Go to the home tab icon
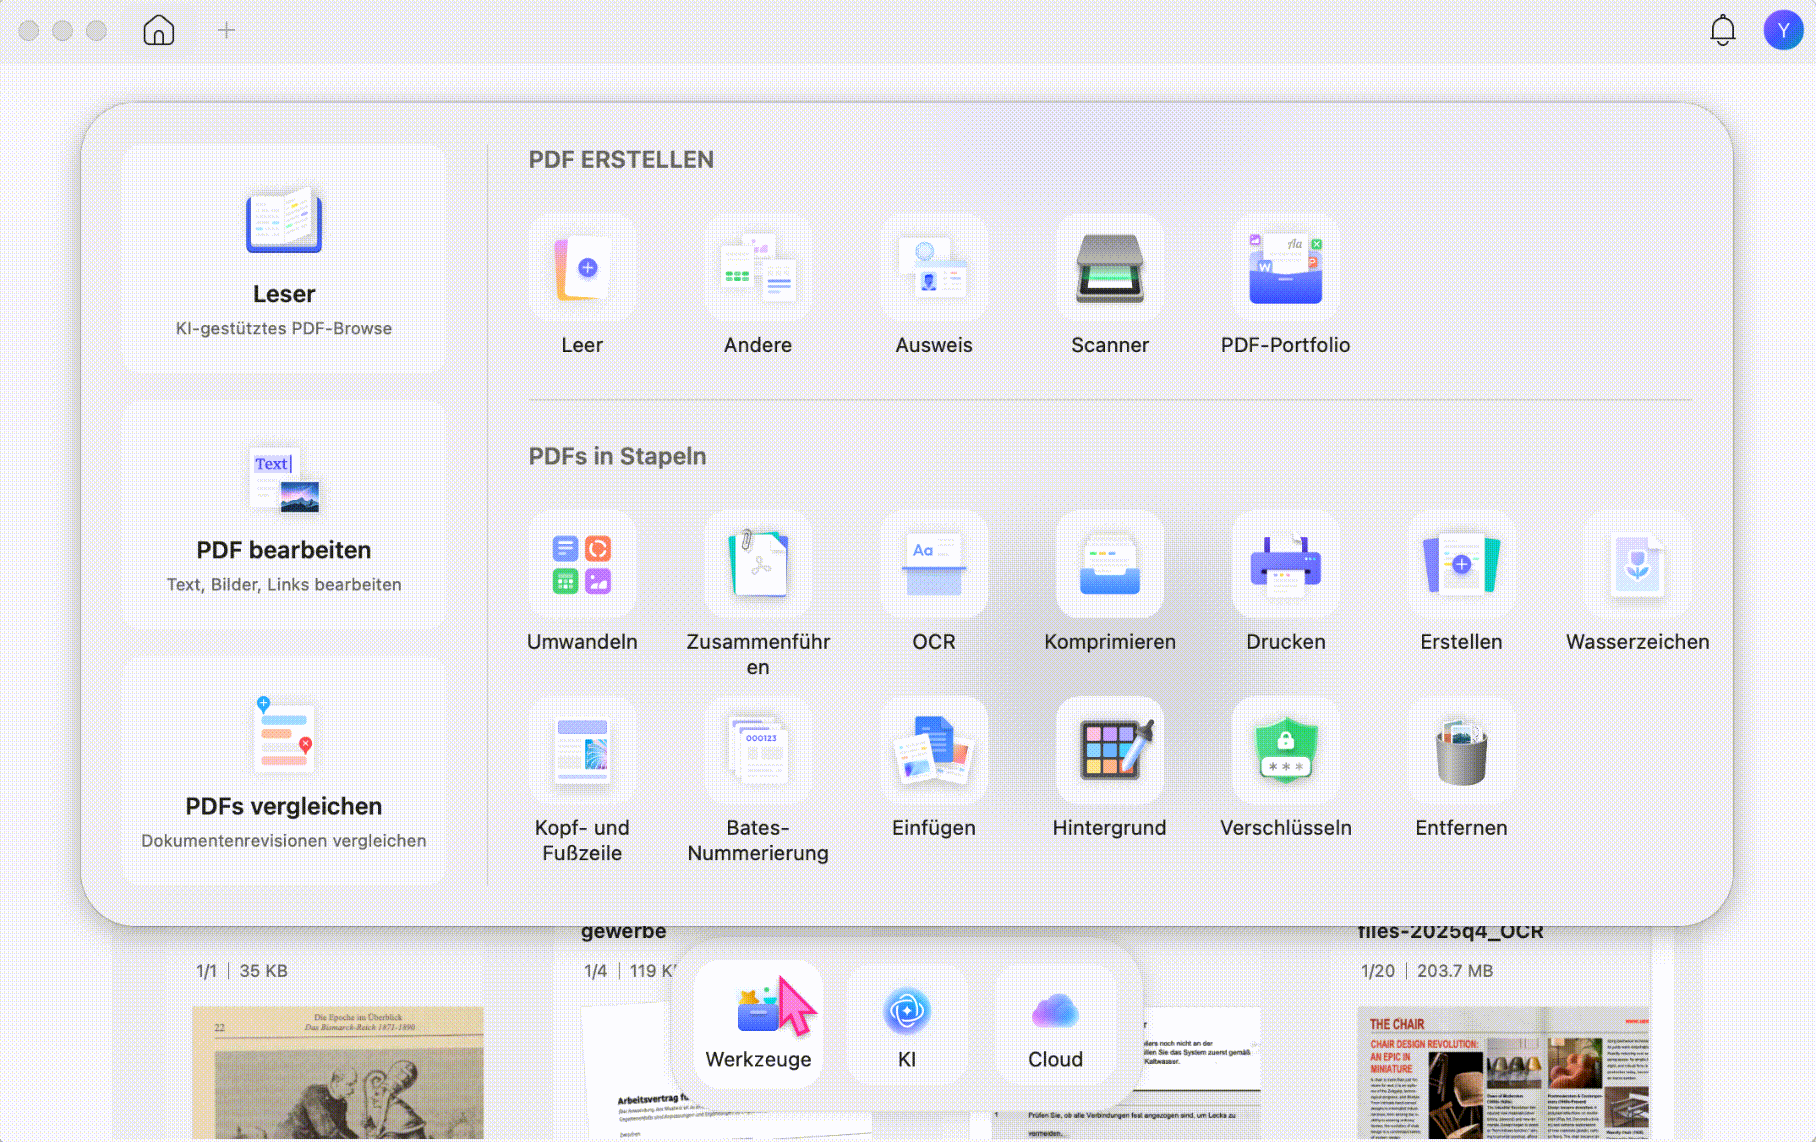The image size is (1816, 1142). (159, 30)
